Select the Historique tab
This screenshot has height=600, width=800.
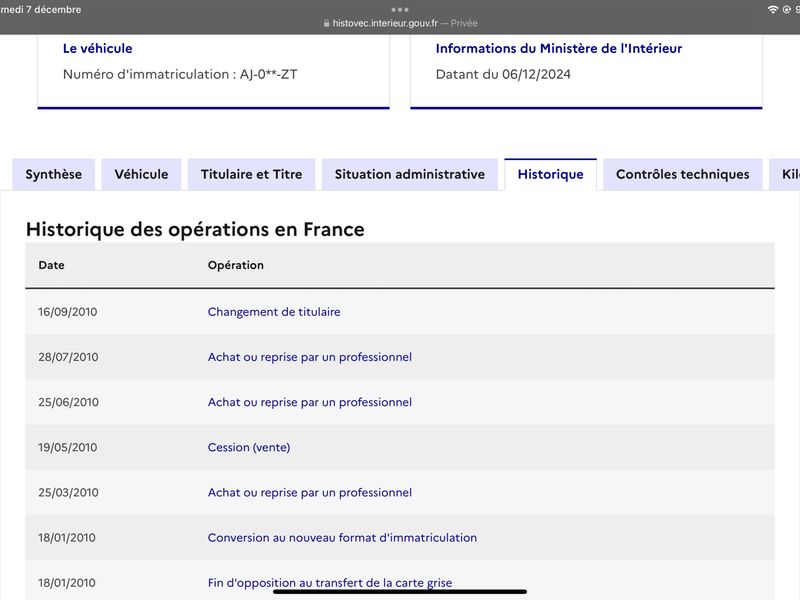coord(551,174)
